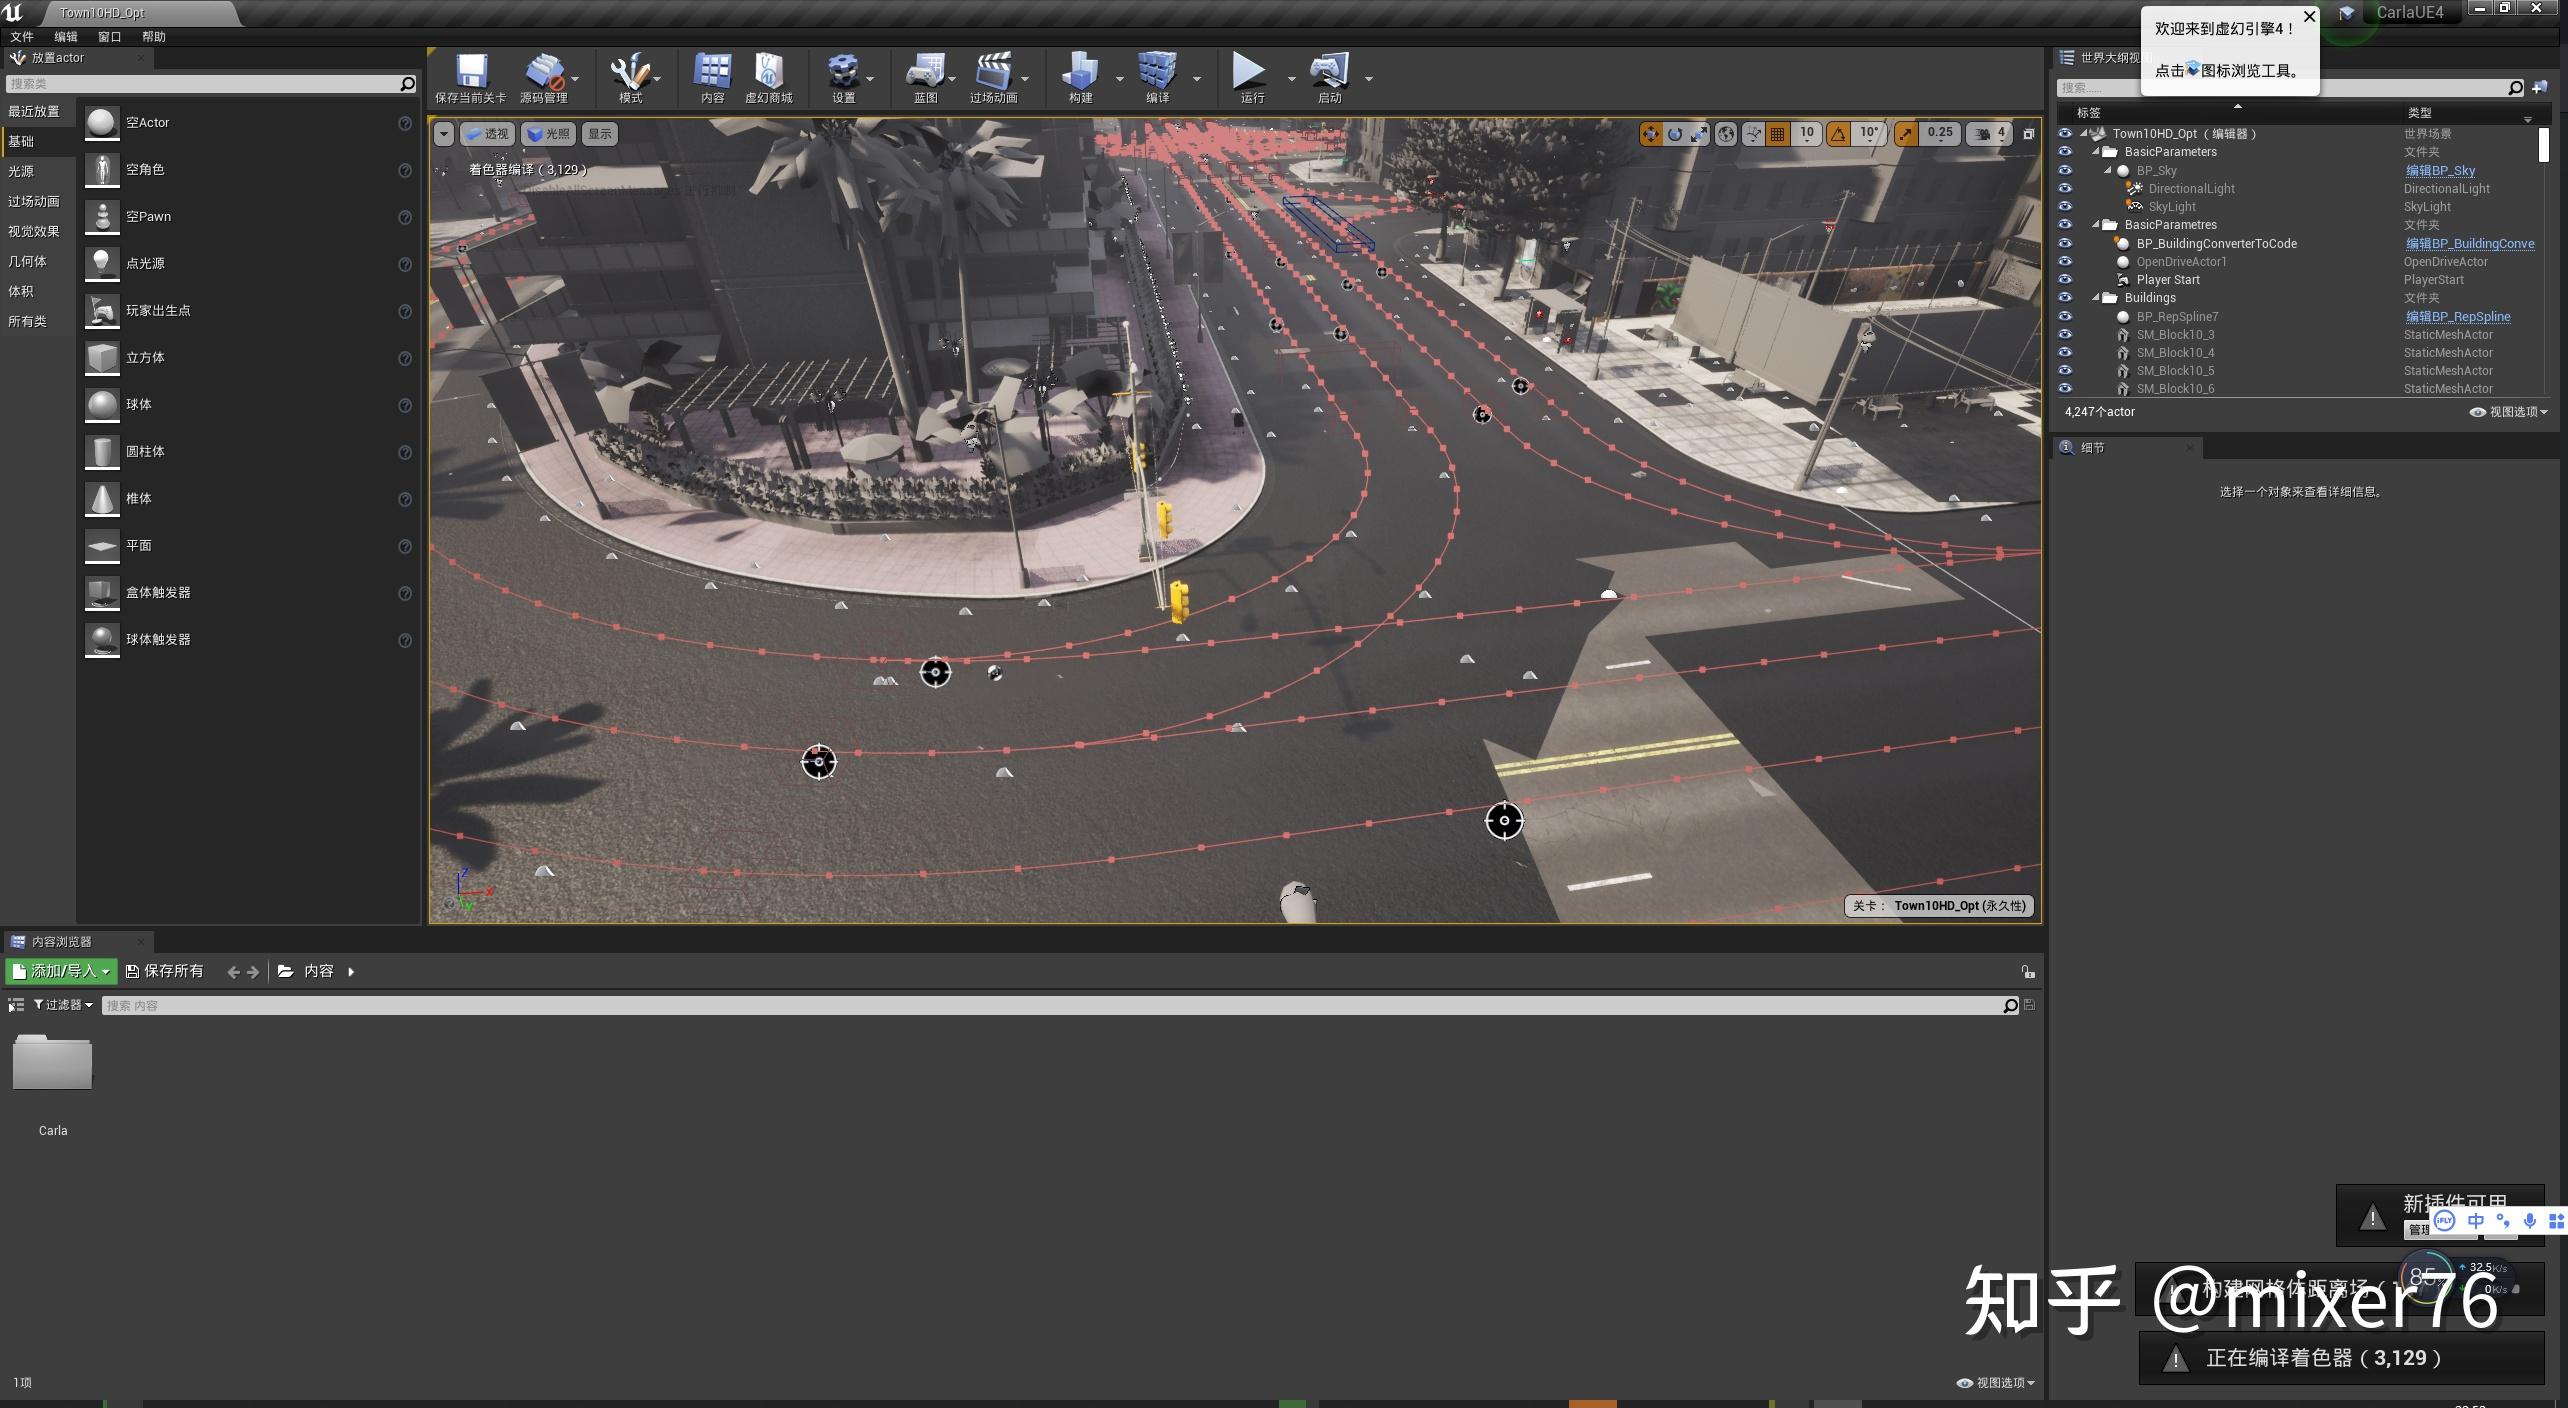The image size is (2568, 1408).
Task: Switch the world/local coordinate system globe icon
Action: [x=1726, y=133]
